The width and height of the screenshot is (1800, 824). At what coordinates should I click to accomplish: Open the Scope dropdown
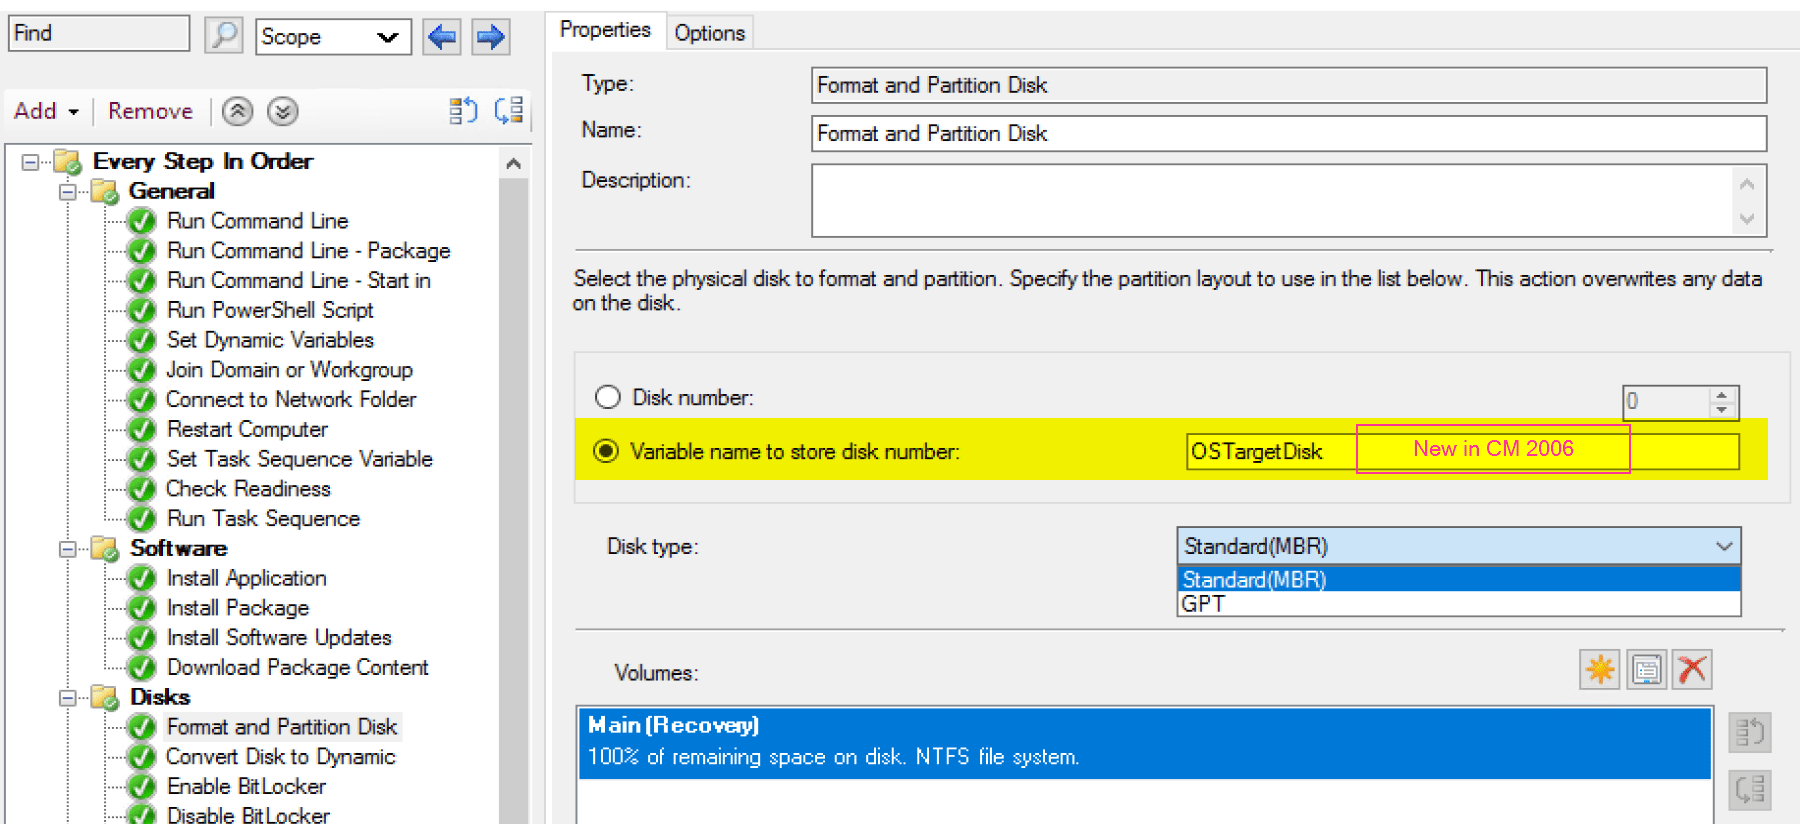pos(332,38)
